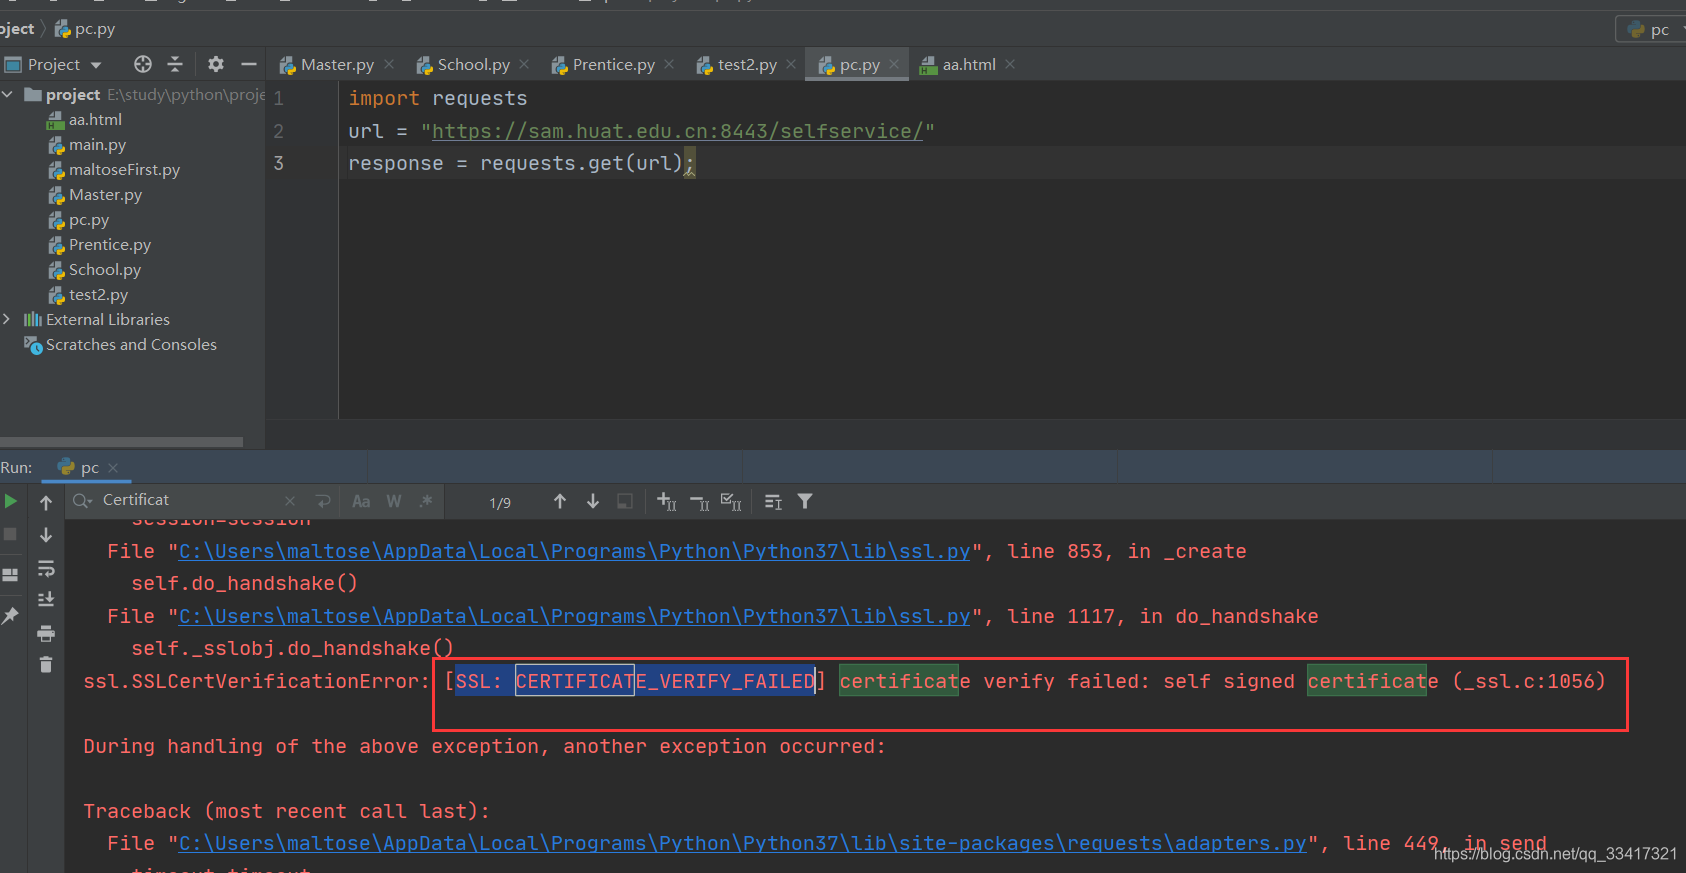Open run configuration pc dropdown
Viewport: 1686px width, 873px height.
tap(1650, 29)
